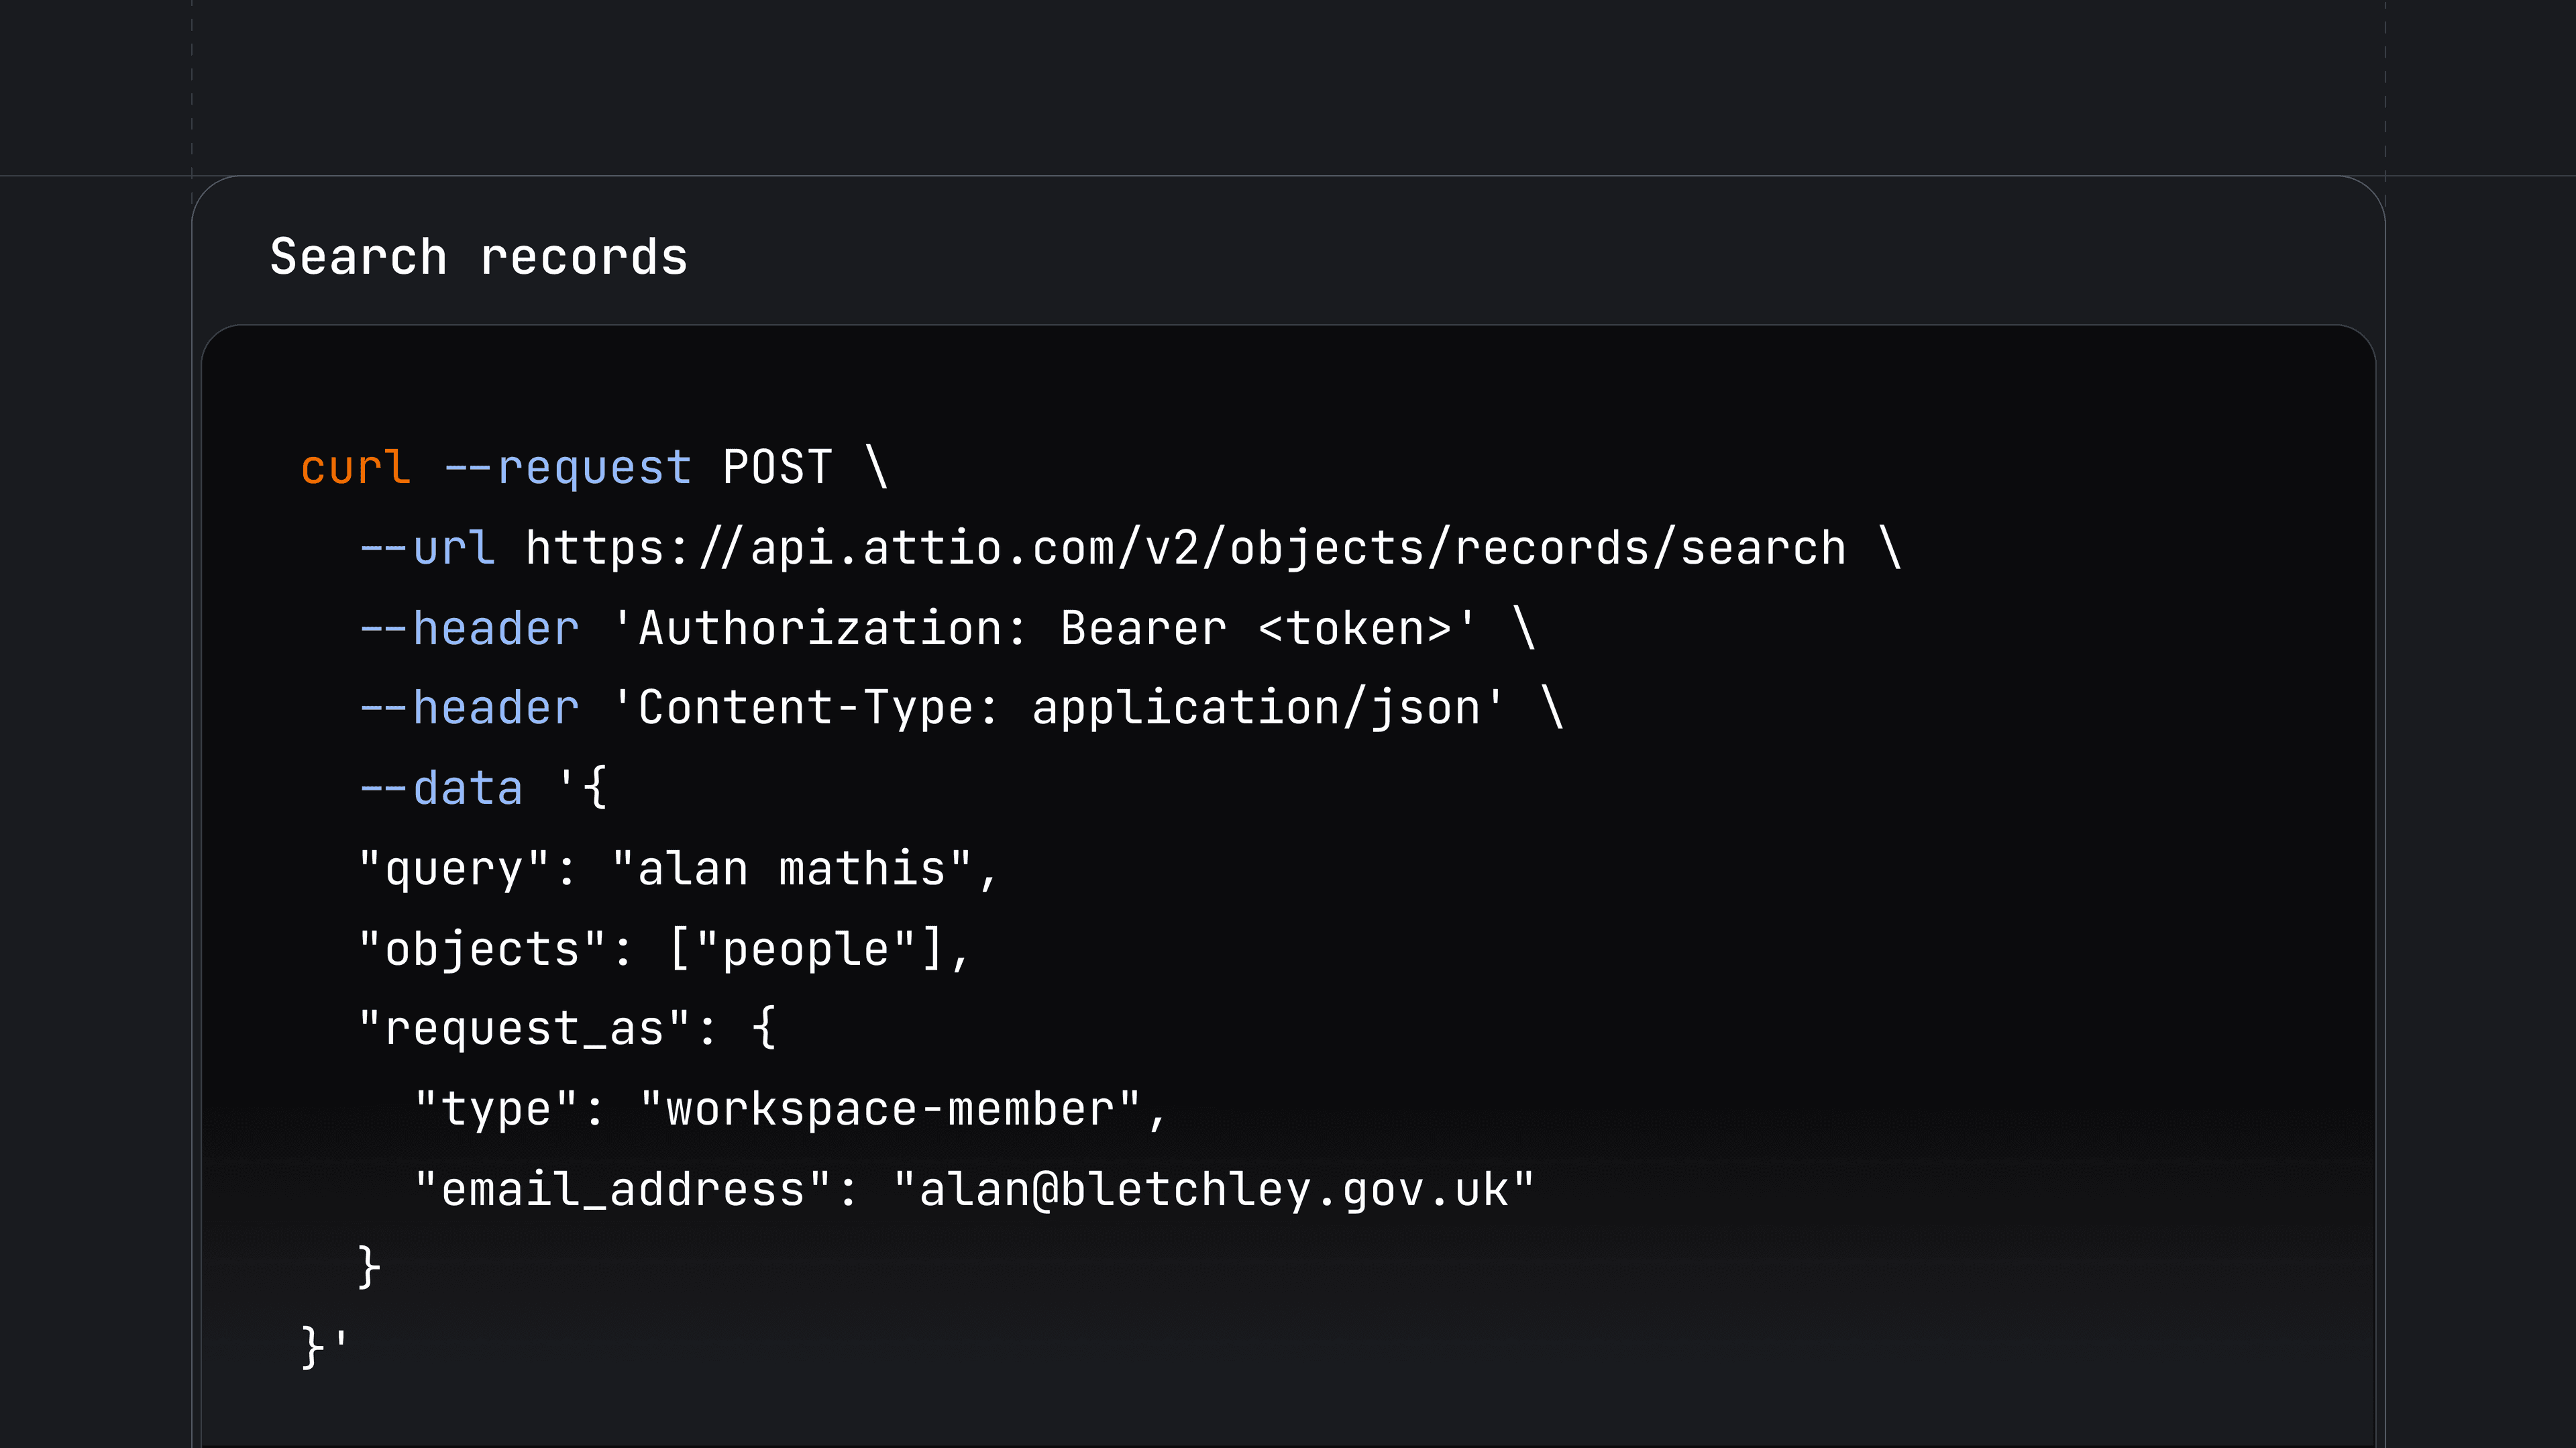This screenshot has width=2576, height=1448.
Task: Click the '--url' flag
Action: [427, 548]
